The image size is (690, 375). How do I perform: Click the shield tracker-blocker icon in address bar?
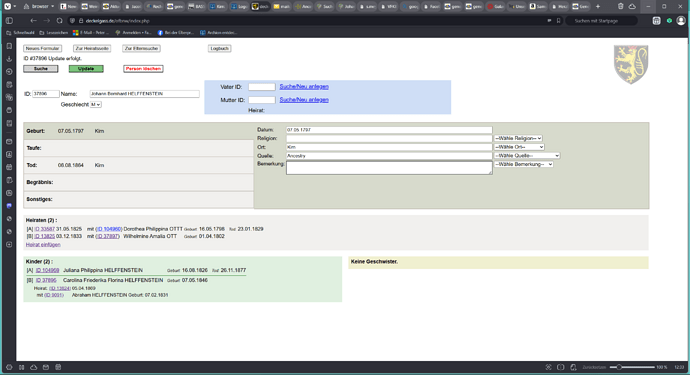pyautogui.click(x=73, y=21)
